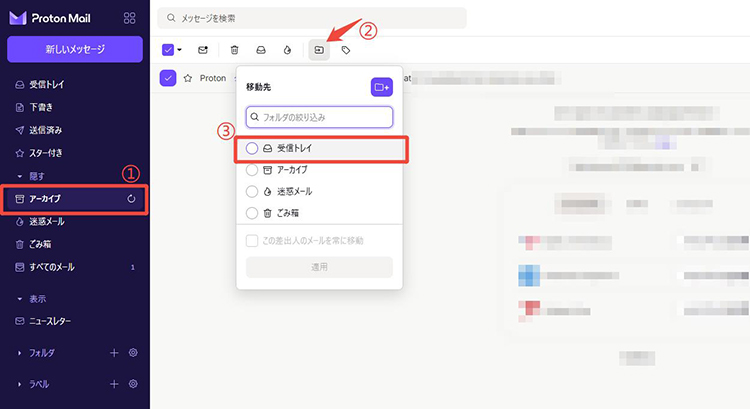The height and width of the screenshot is (409, 750).
Task: Select the ごみ箱 radio option
Action: tap(252, 213)
